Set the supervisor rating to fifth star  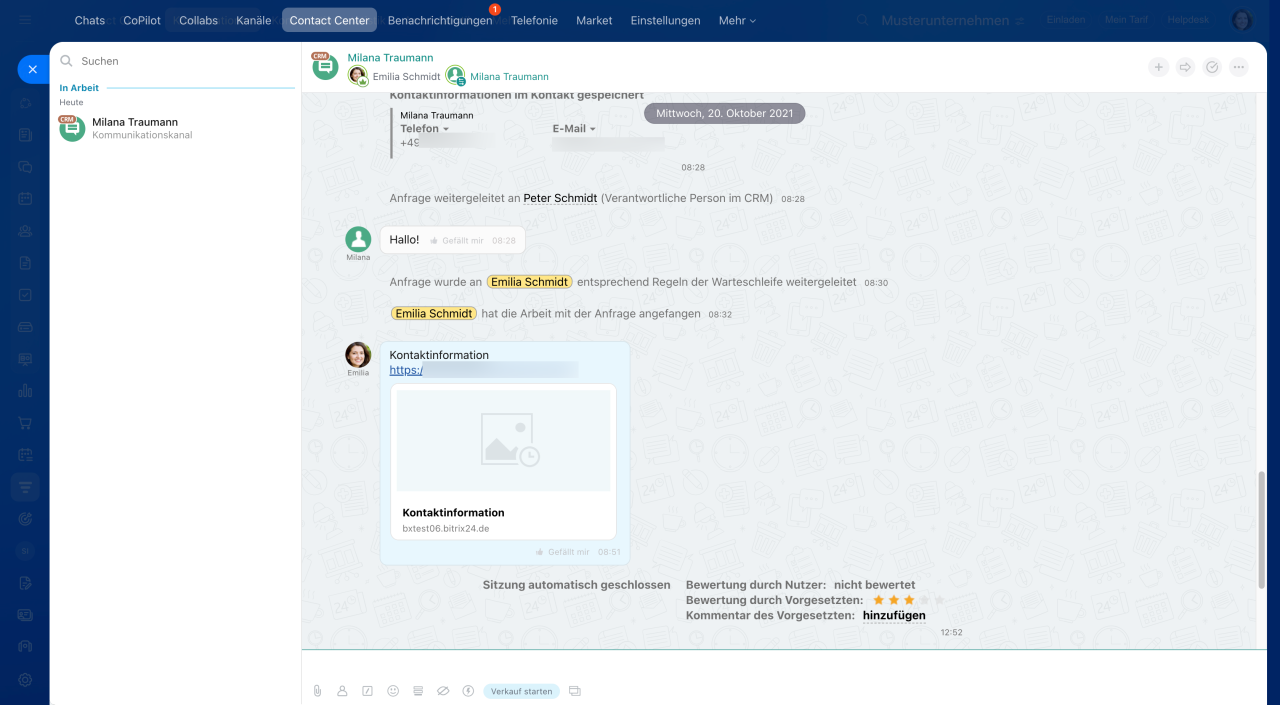click(939, 600)
